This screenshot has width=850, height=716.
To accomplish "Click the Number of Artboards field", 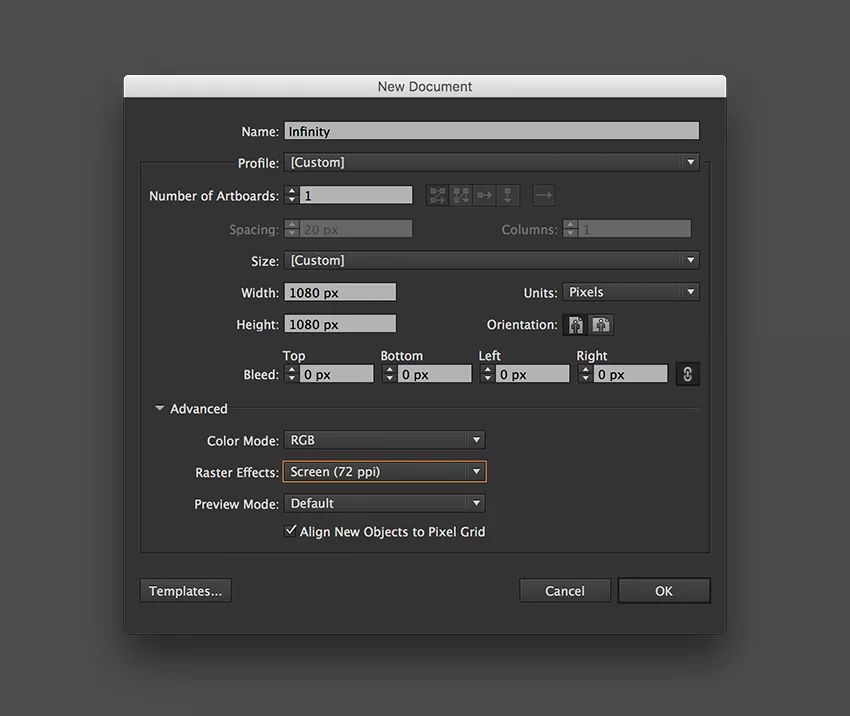I will [356, 195].
